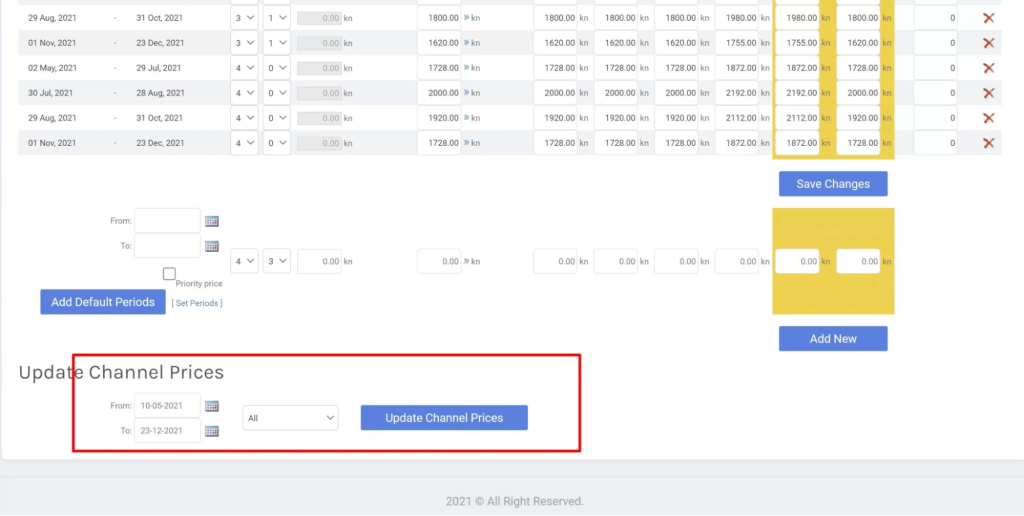Open the Set Periods link

click(197, 303)
